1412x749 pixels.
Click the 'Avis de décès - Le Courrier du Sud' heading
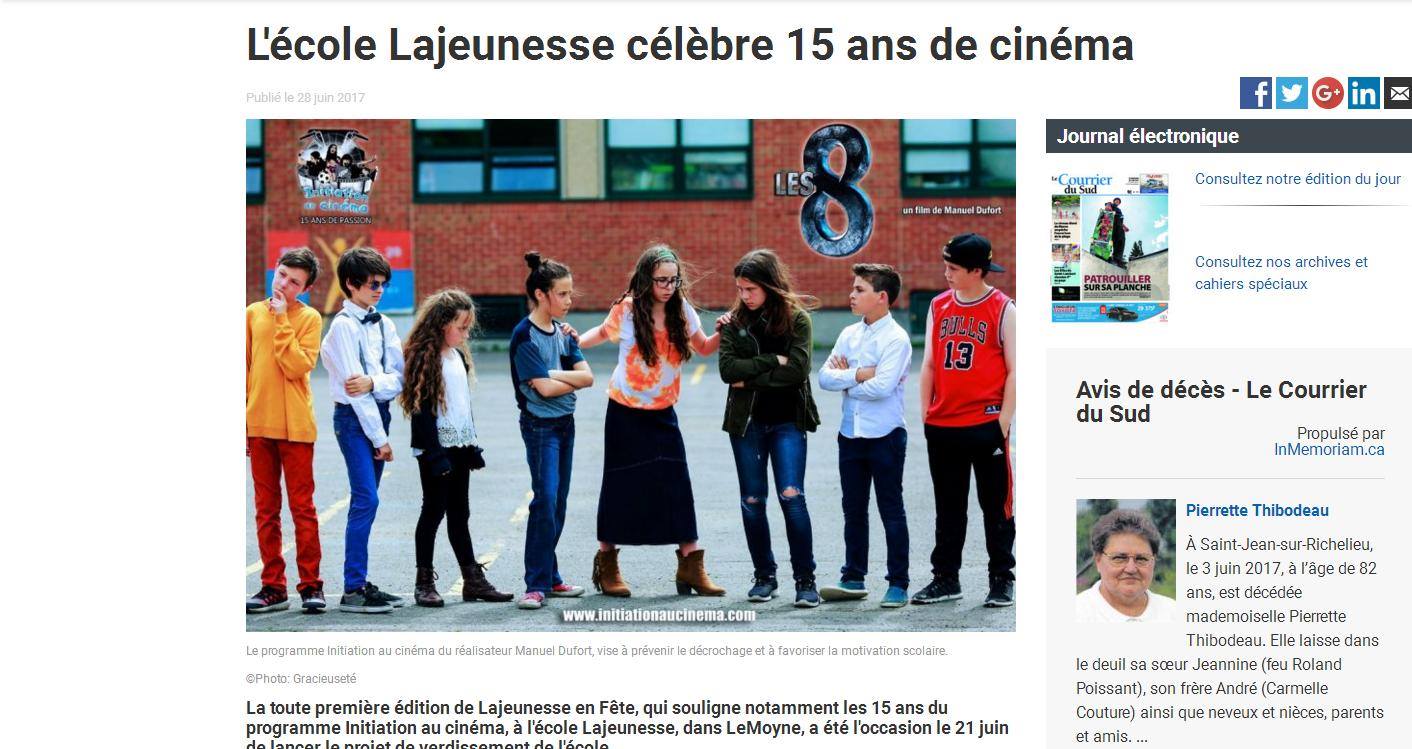pyautogui.click(x=1221, y=402)
